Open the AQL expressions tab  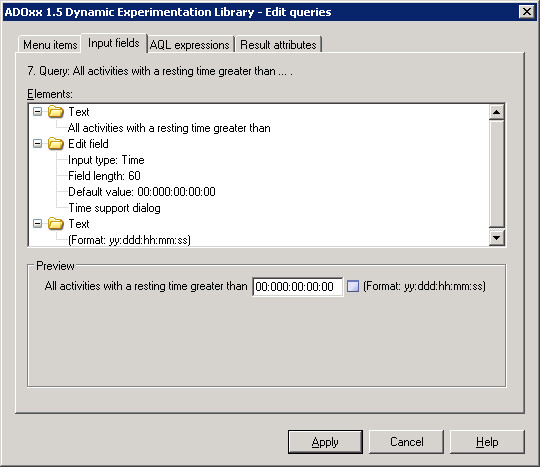(x=190, y=45)
